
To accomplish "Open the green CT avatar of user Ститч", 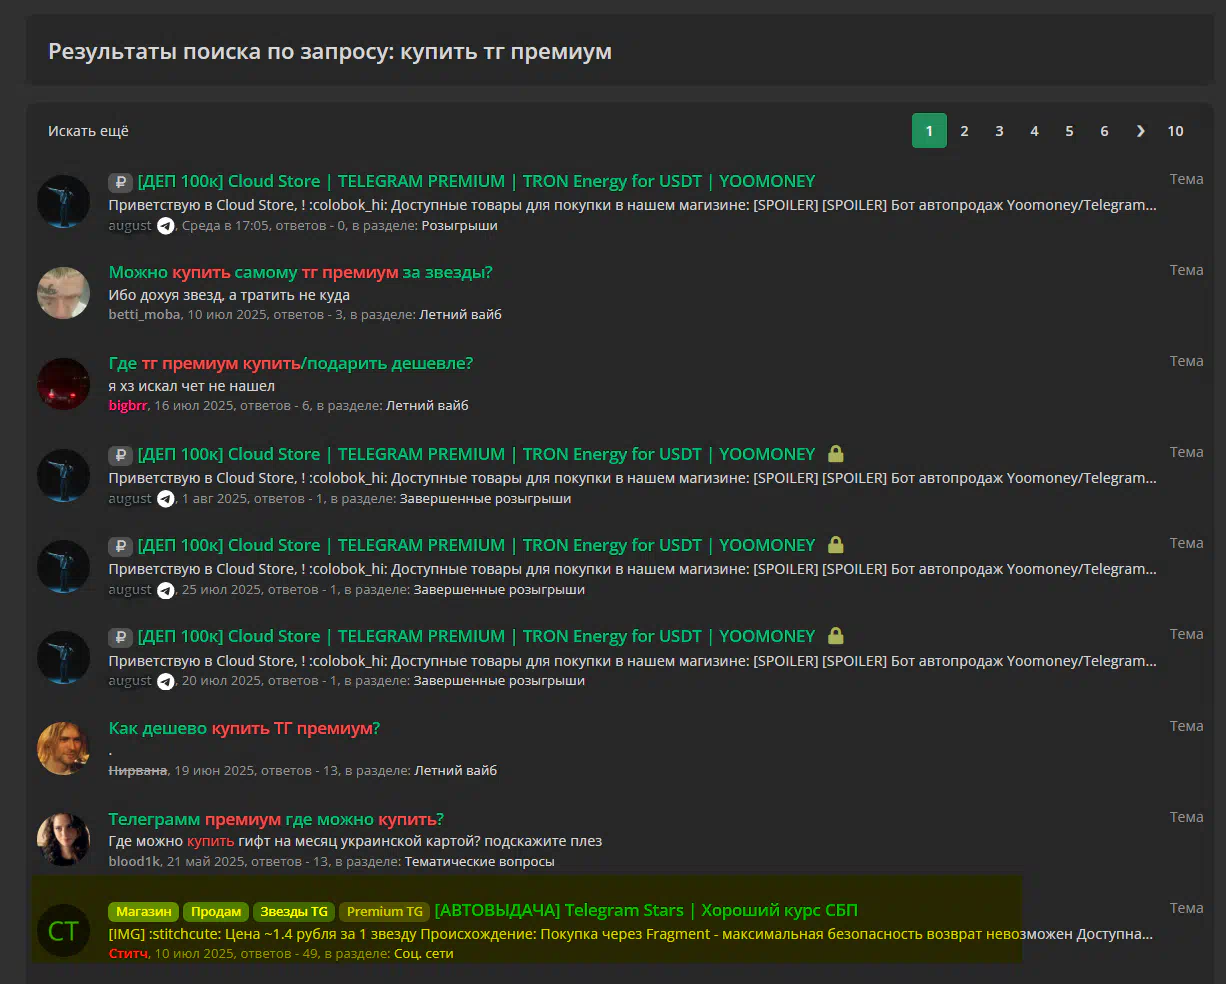I will click(63, 931).
